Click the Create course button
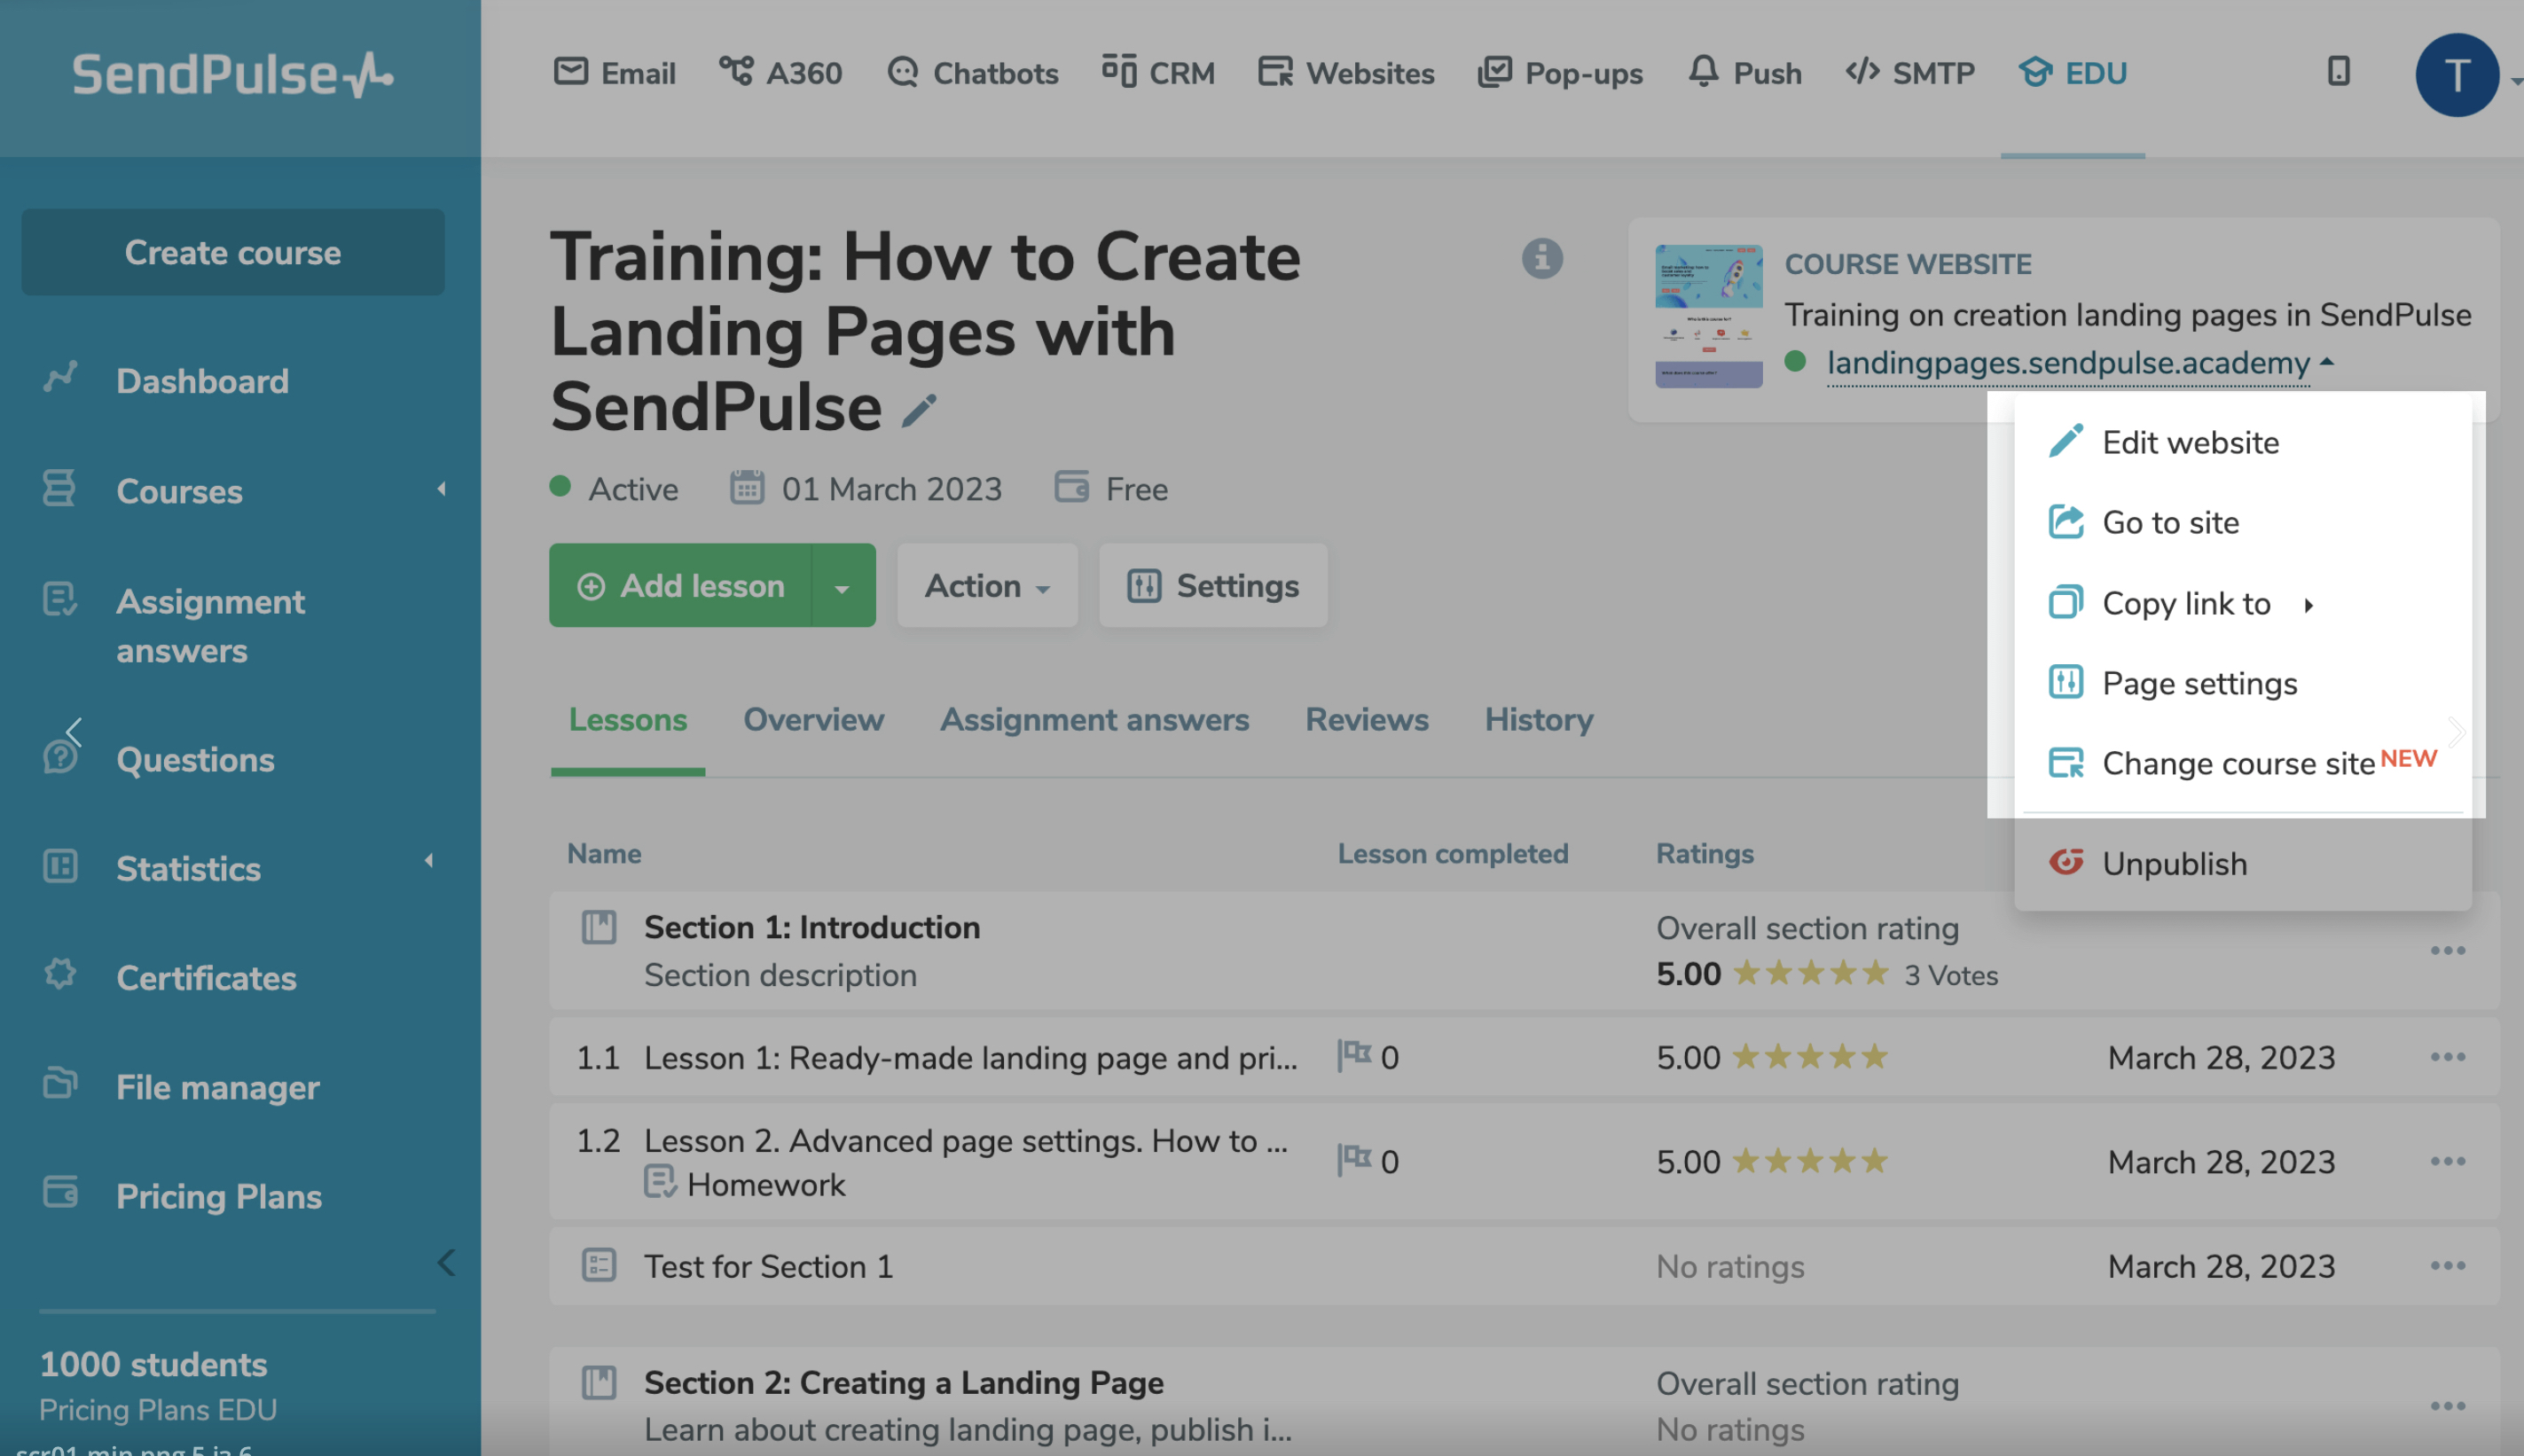 click(x=233, y=252)
